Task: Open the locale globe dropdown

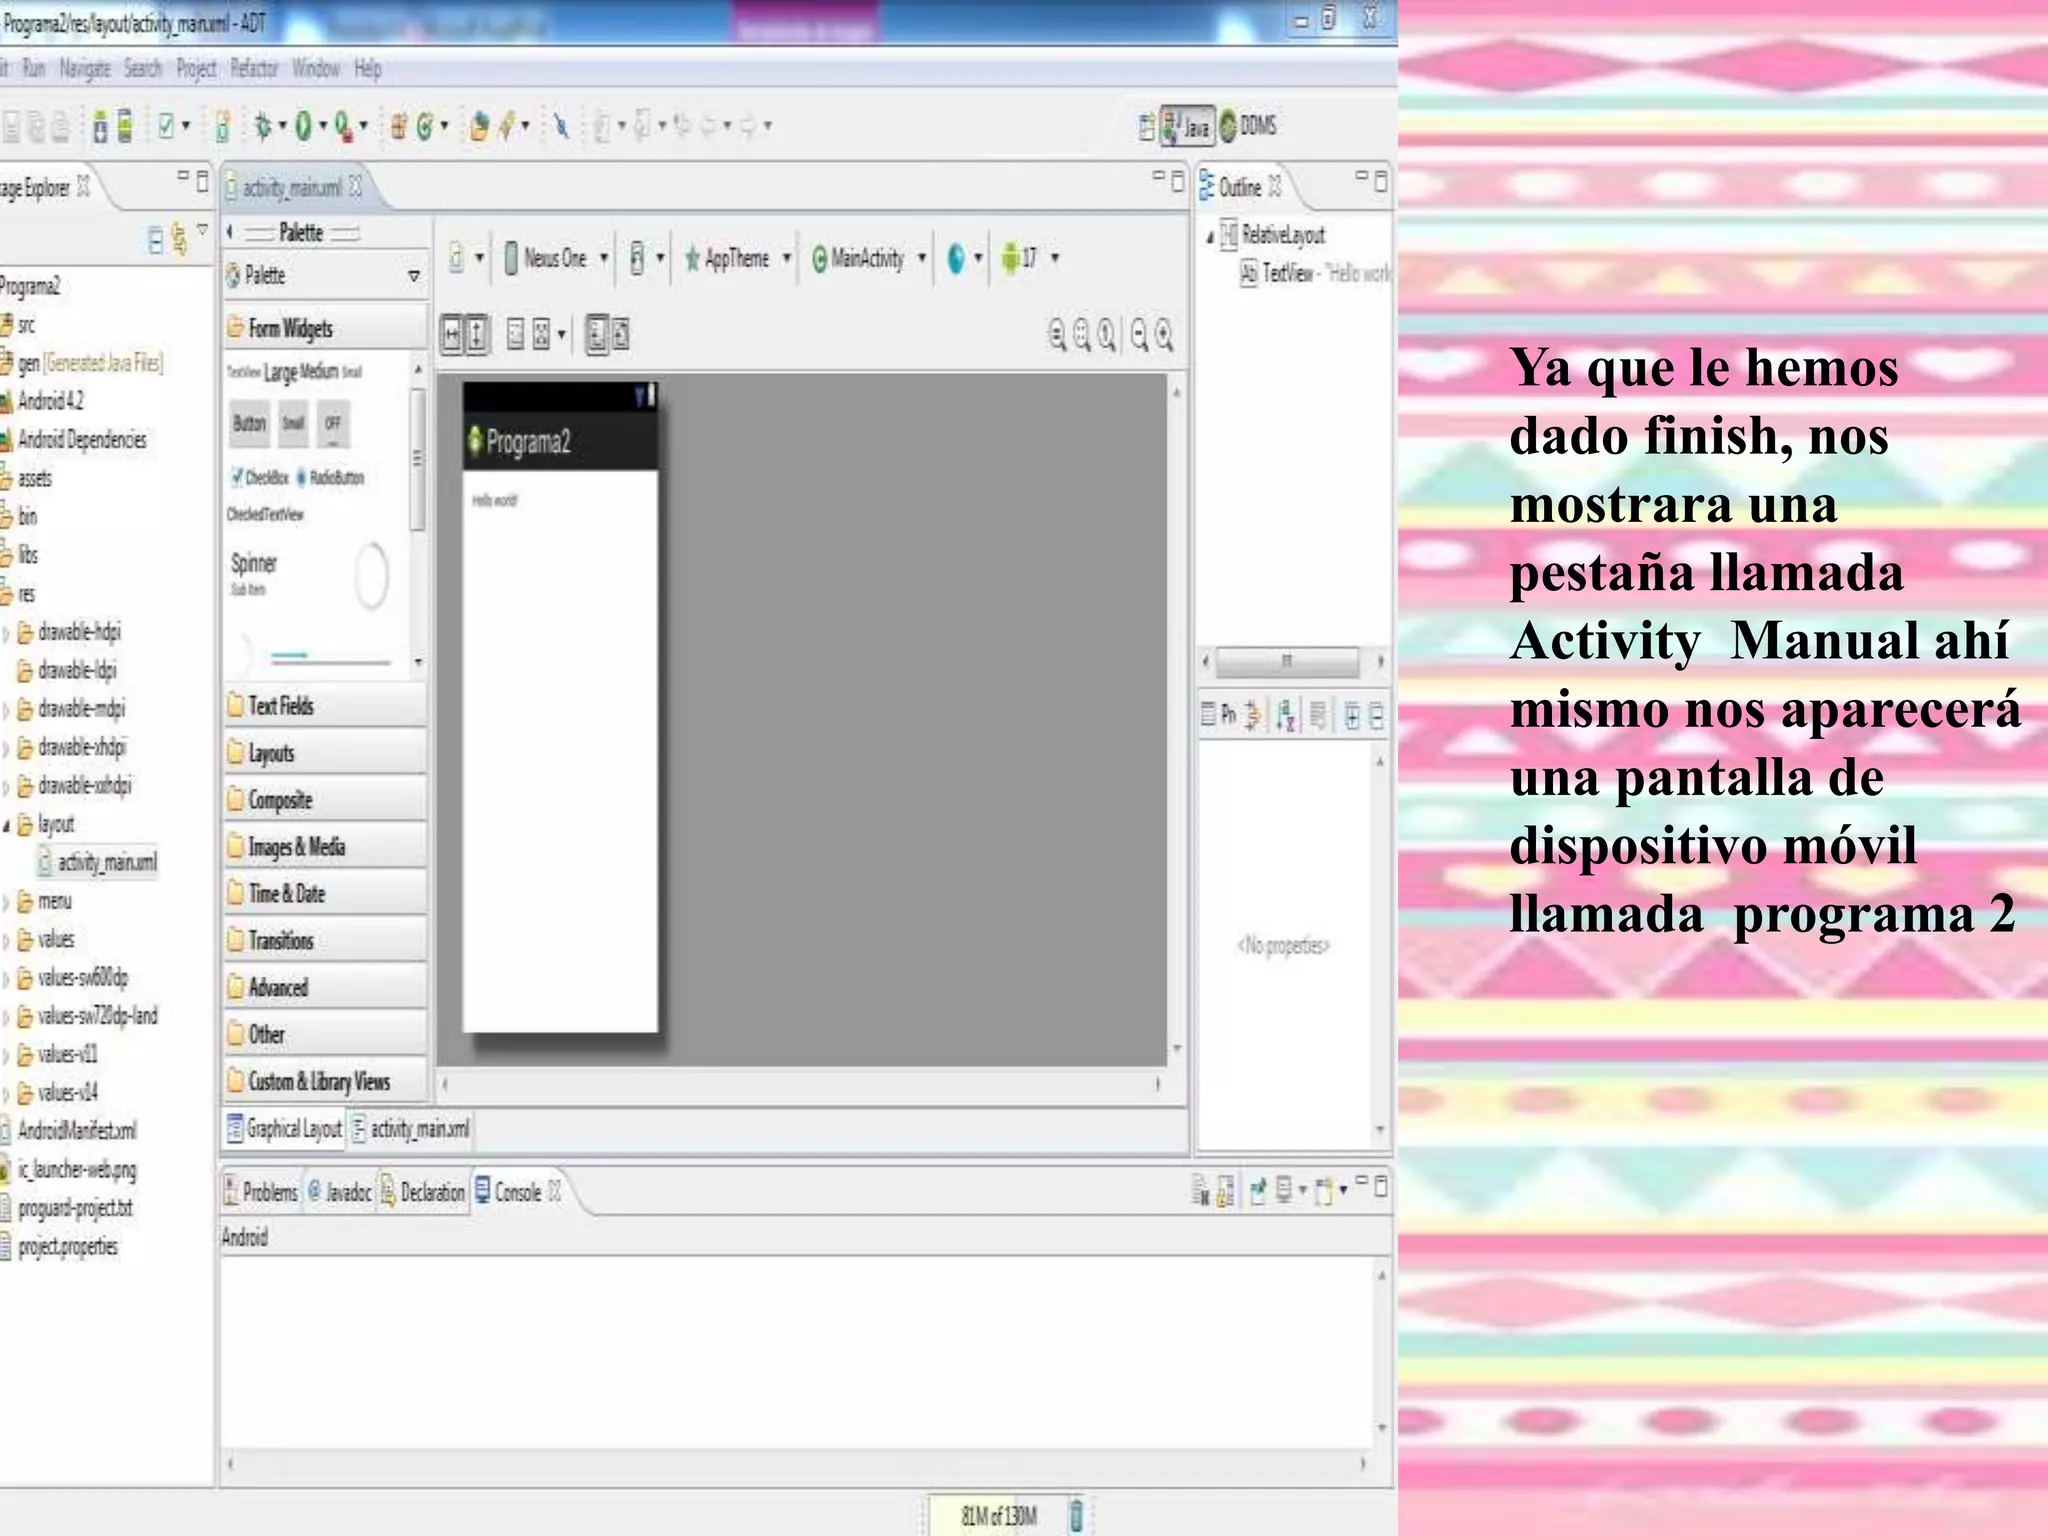Action: tap(964, 259)
